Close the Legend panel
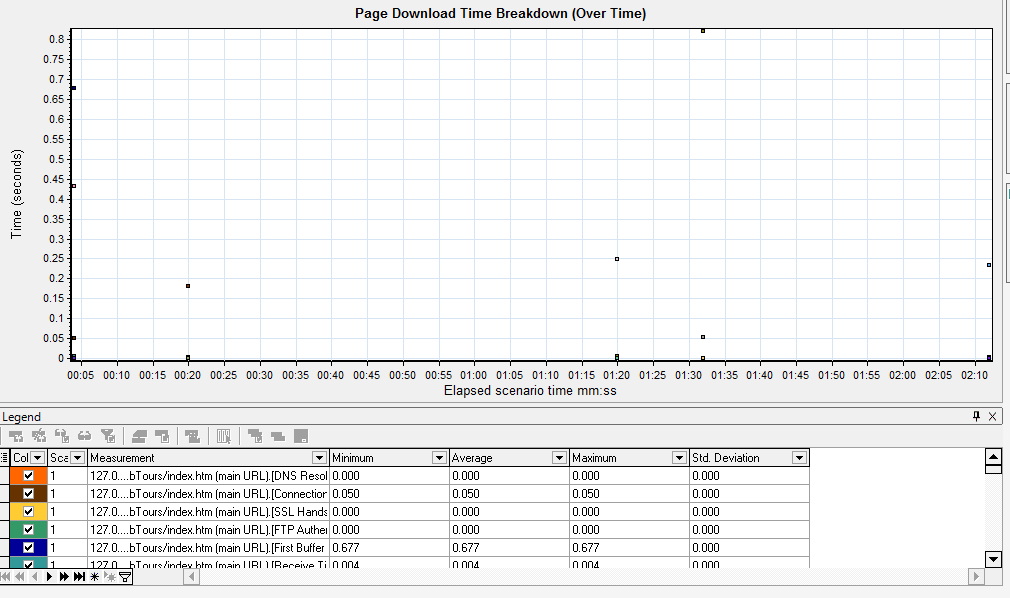1010x598 pixels. point(992,416)
